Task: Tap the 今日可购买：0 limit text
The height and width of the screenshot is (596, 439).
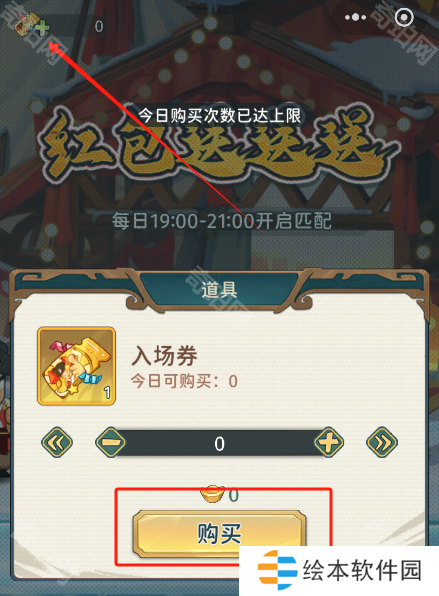Action: pos(184,381)
